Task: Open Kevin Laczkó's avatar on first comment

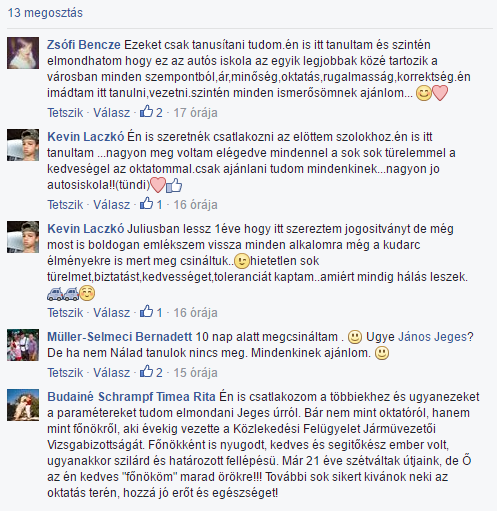Action: (x=23, y=145)
